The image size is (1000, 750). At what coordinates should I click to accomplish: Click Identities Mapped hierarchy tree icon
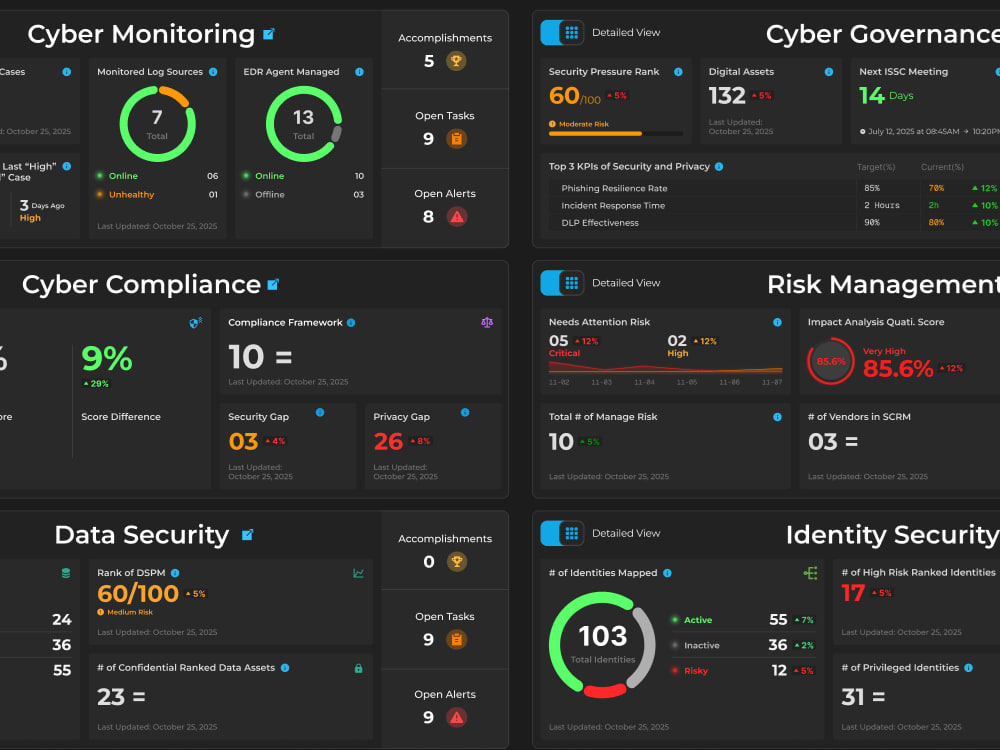point(810,573)
